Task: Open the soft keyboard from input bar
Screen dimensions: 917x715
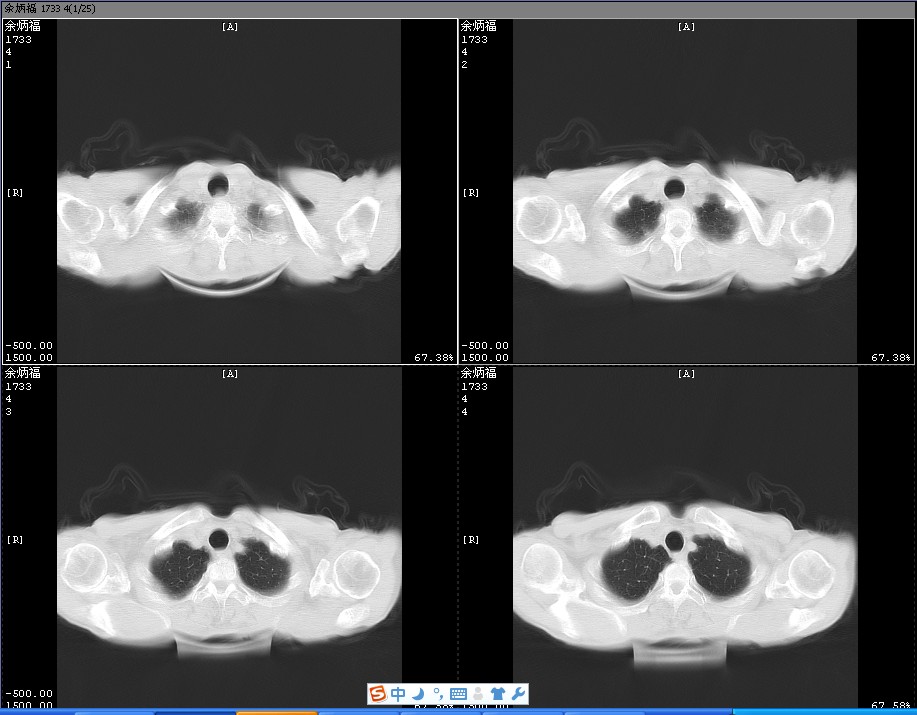Action: [x=458, y=694]
